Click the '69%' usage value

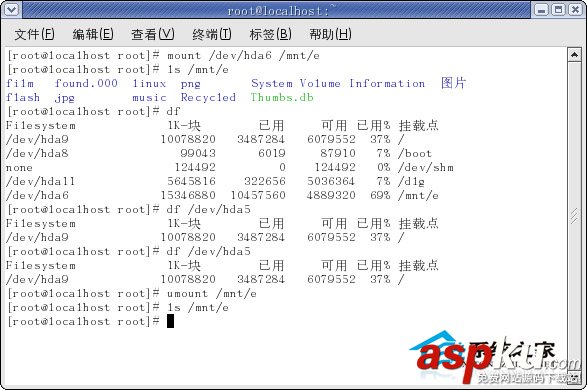coord(380,195)
